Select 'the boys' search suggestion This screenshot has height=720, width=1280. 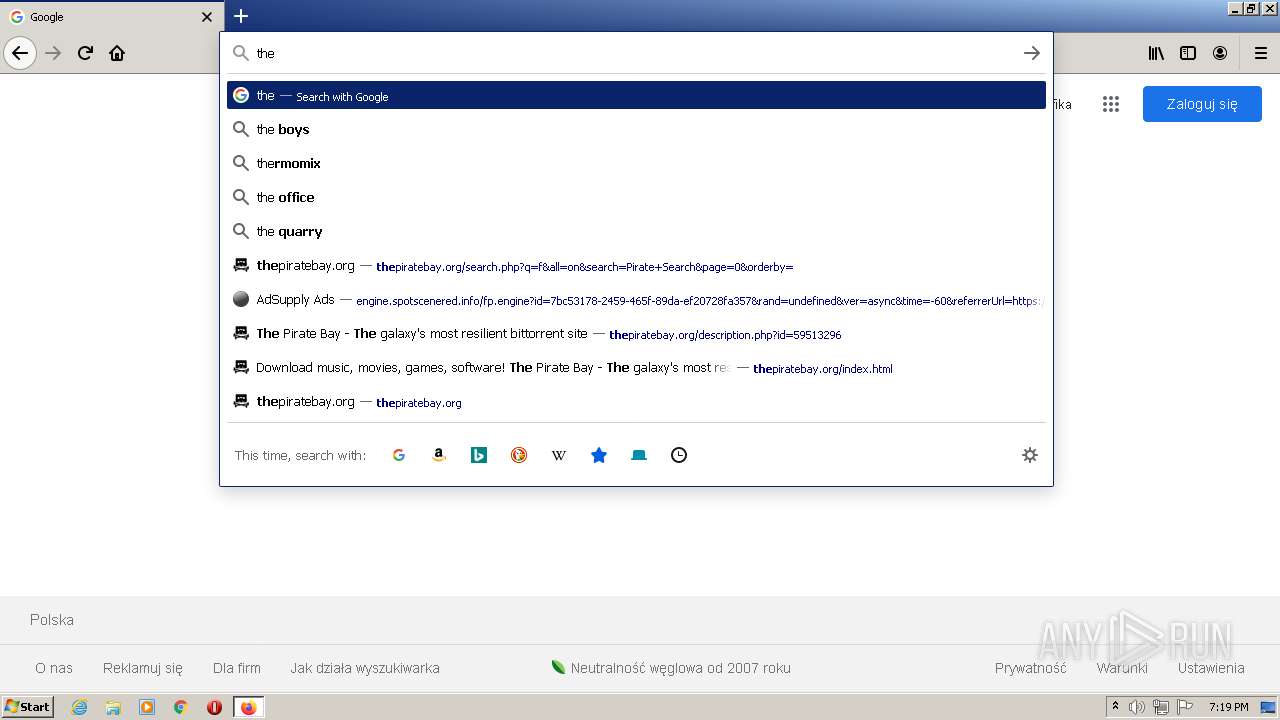point(636,129)
